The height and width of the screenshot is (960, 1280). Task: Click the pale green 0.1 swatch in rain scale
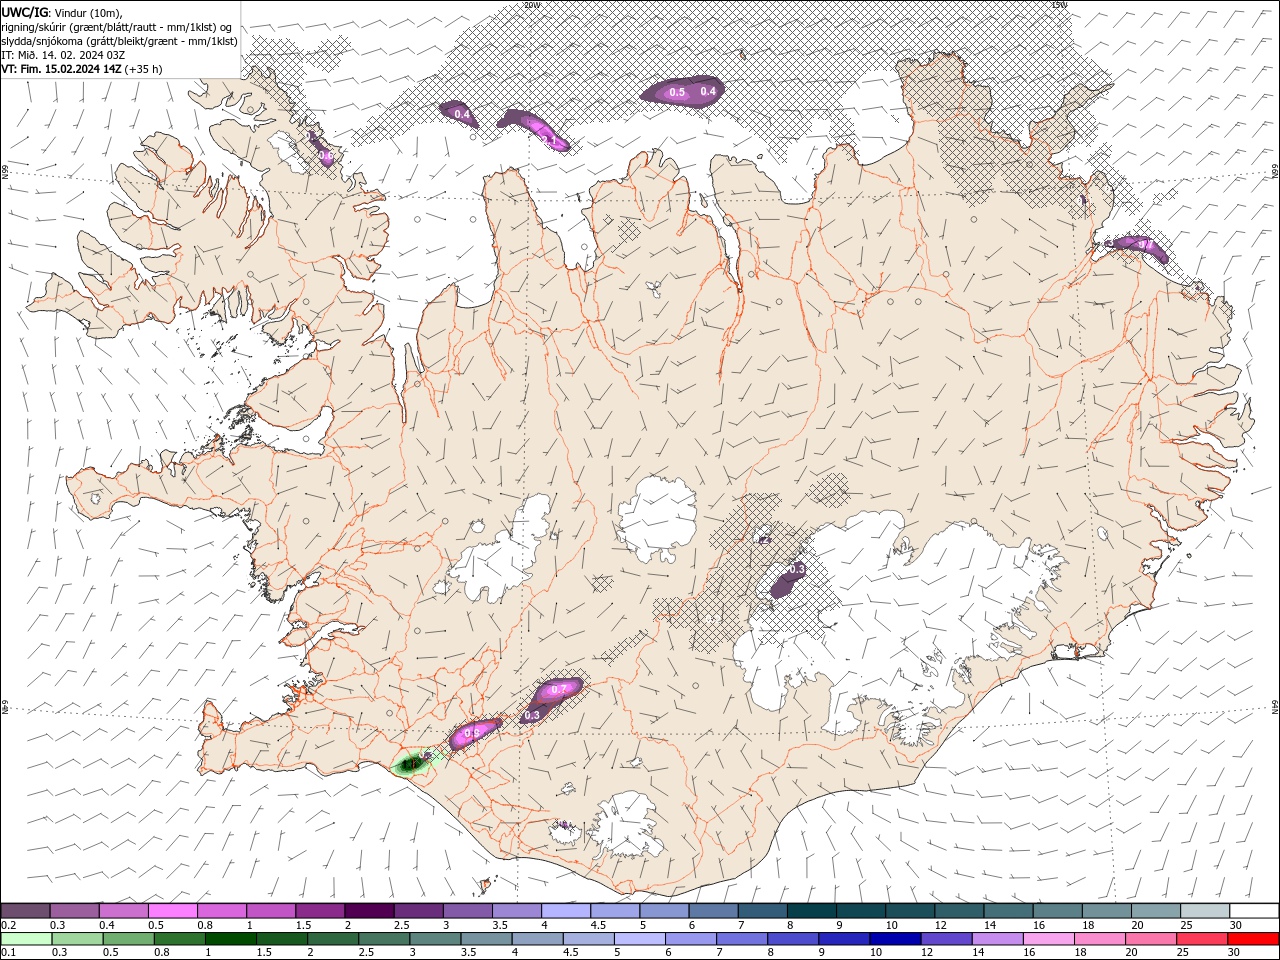(27, 939)
